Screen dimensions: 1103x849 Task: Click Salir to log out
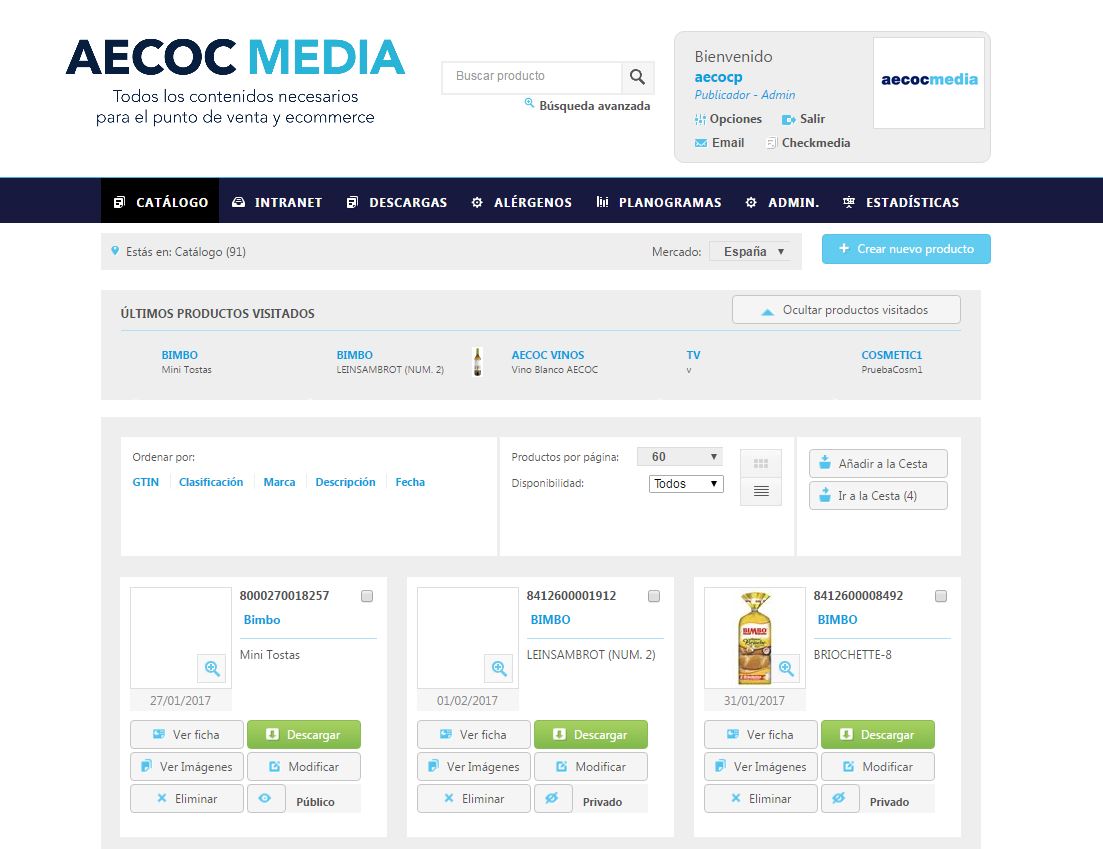(804, 119)
